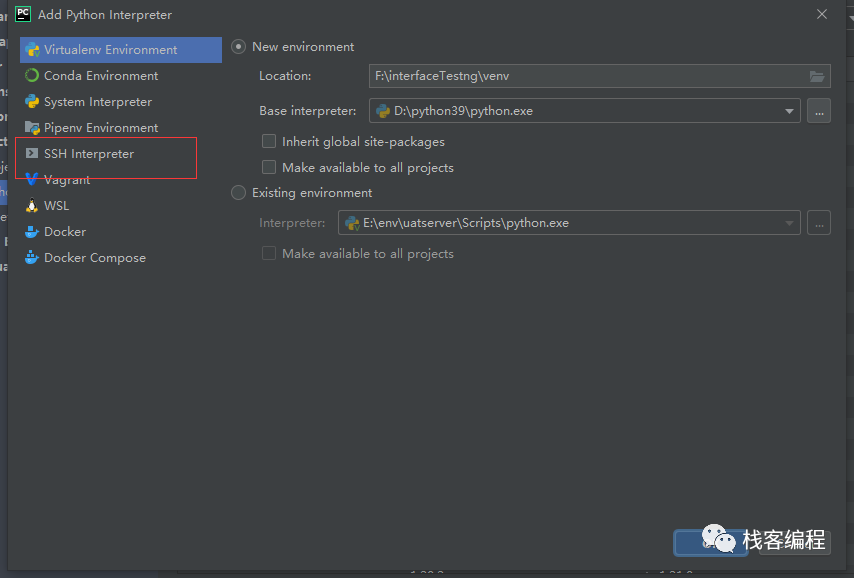Check Make available to all projects under New environment
Image resolution: width=854 pixels, height=578 pixels.
point(269,167)
